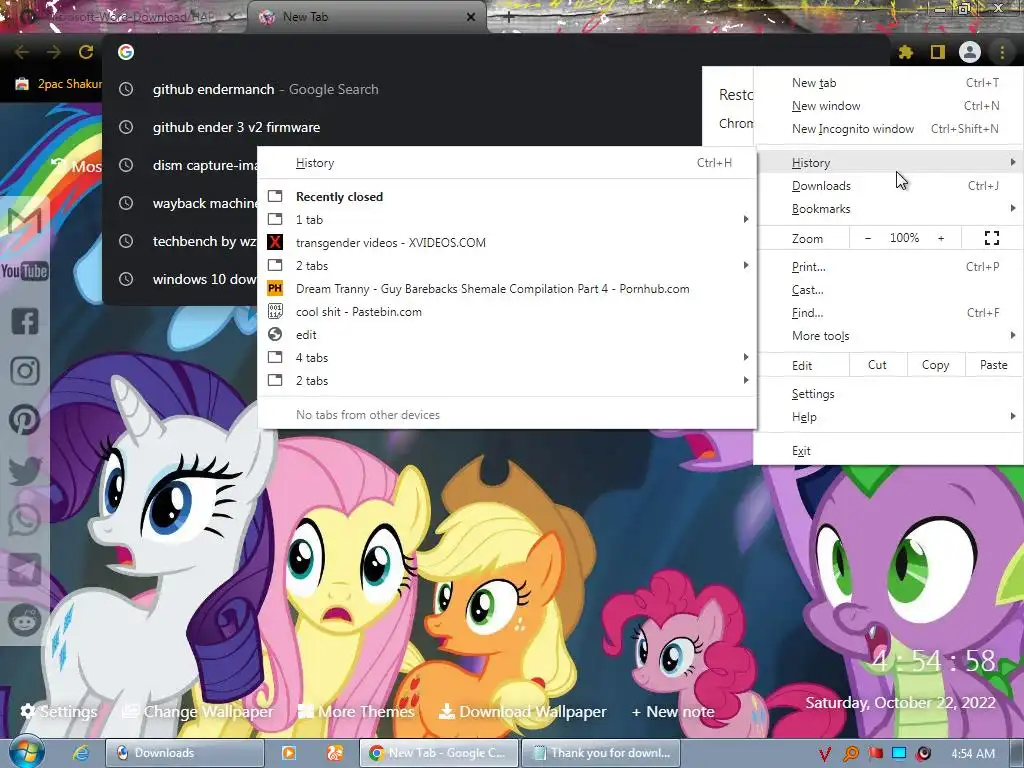Viewport: 1024px width, 768px height.
Task: Open Gmail from the left sidebar
Action: pyautogui.click(x=25, y=221)
